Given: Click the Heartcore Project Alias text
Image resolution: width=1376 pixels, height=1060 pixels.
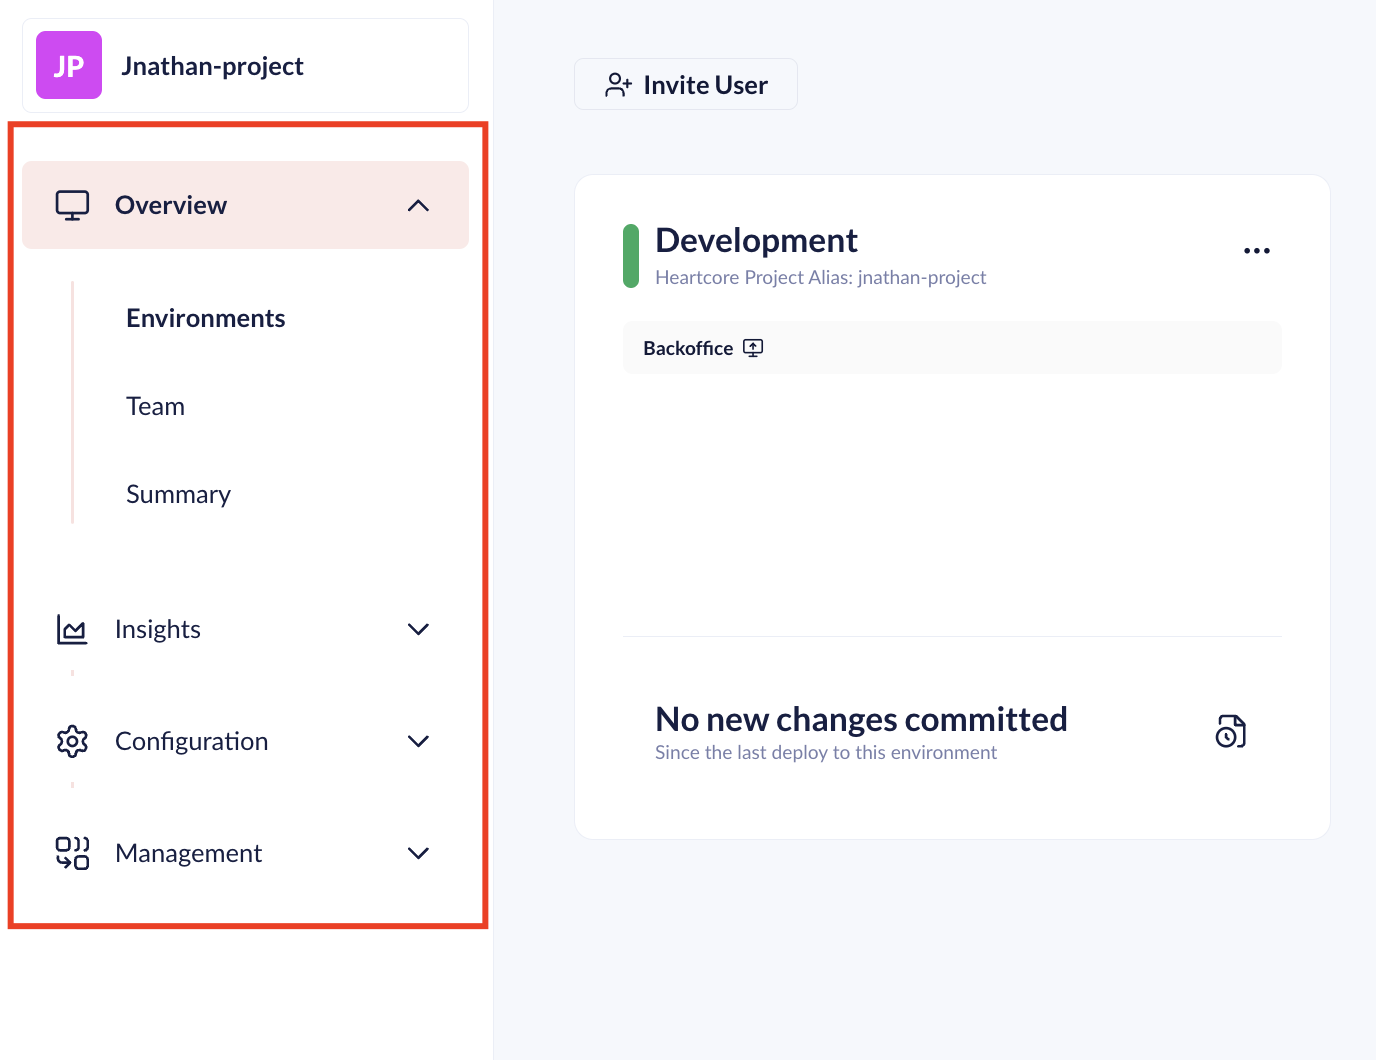Looking at the screenshot, I should click(x=820, y=277).
